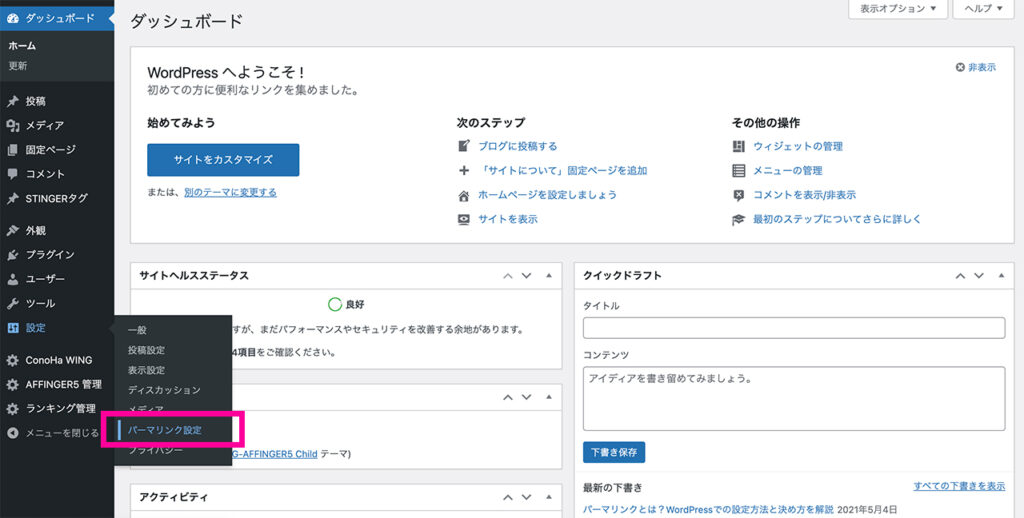The width and height of the screenshot is (1024, 518).
Task: Click the gear icon beside ランキング管理
Action: [12, 409]
